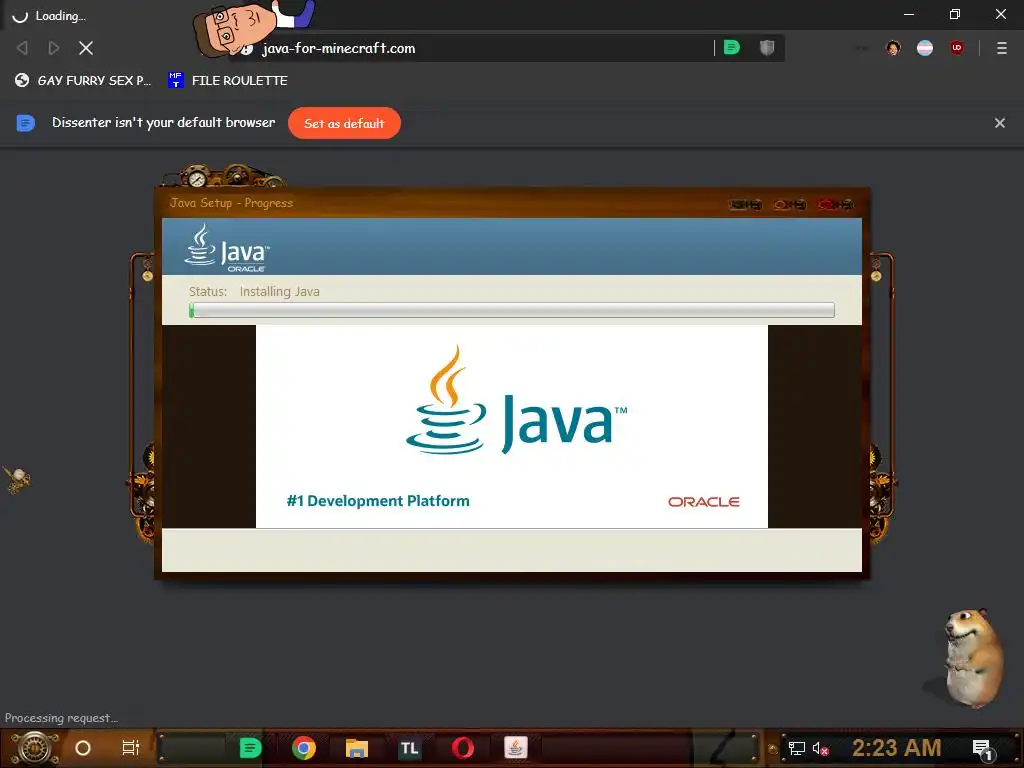Switch to Dissenter browser in taskbar
Image resolution: width=1024 pixels, height=768 pixels.
[x=250, y=748]
